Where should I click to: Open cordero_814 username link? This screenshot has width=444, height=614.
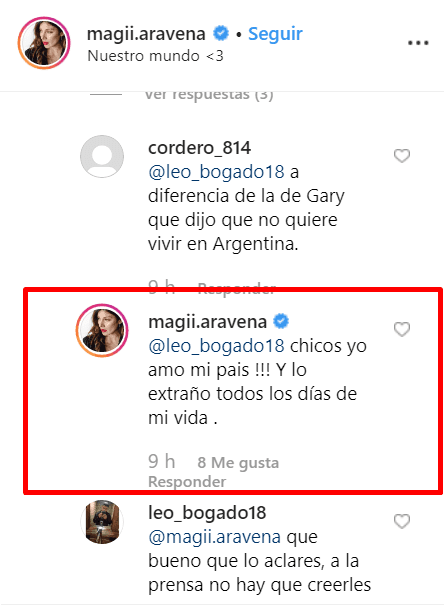199,148
